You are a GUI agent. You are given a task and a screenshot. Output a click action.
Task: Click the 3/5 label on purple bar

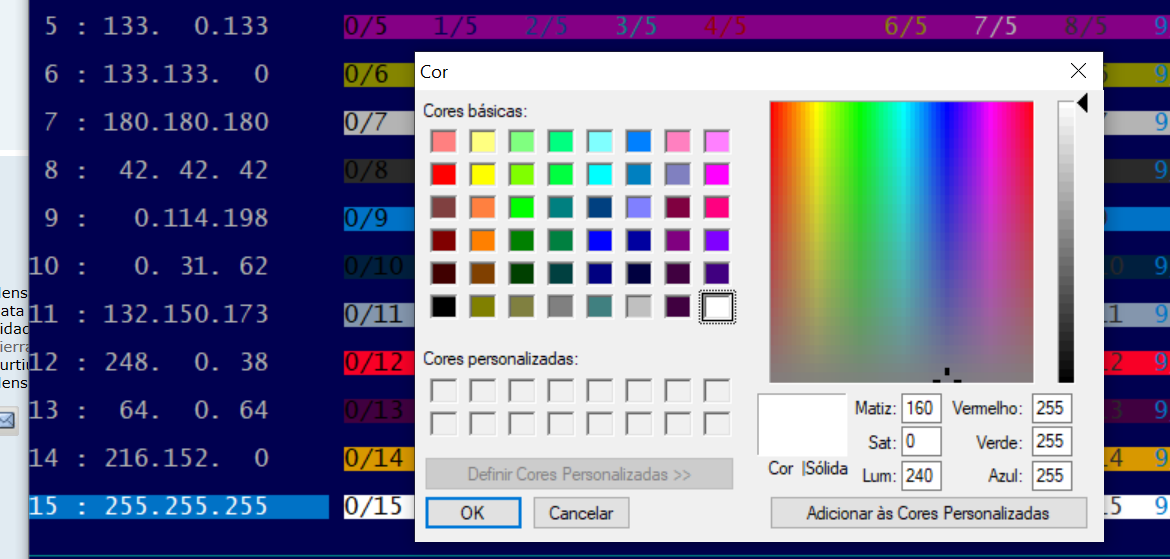636,27
